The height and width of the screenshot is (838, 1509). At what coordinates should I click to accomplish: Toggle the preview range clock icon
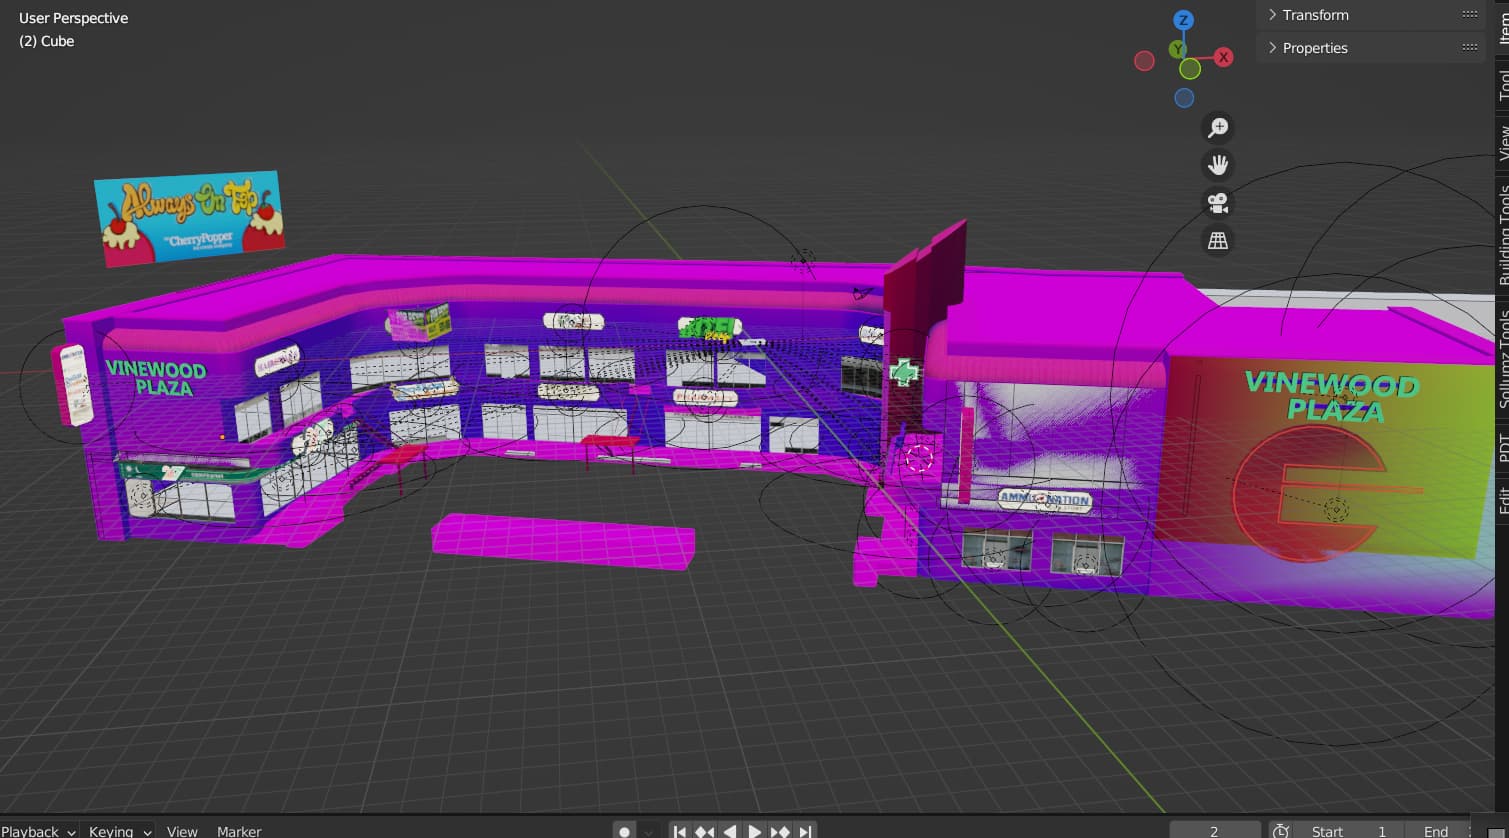[x=1281, y=831]
